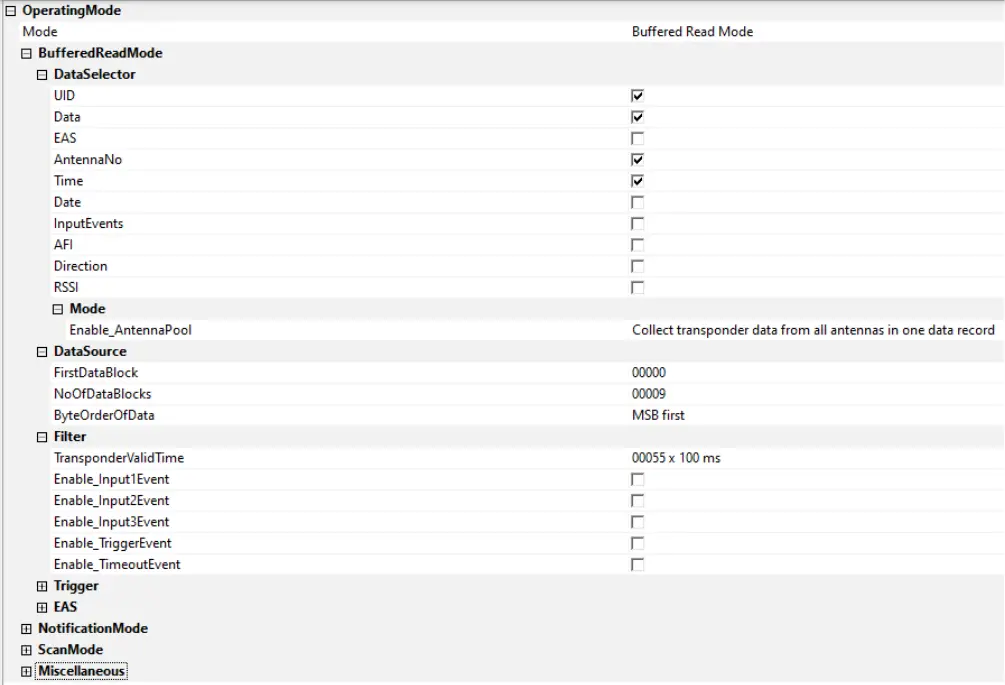Screen dimensions: 1005x685
Task: Expand the Trigger section
Action: (42, 586)
